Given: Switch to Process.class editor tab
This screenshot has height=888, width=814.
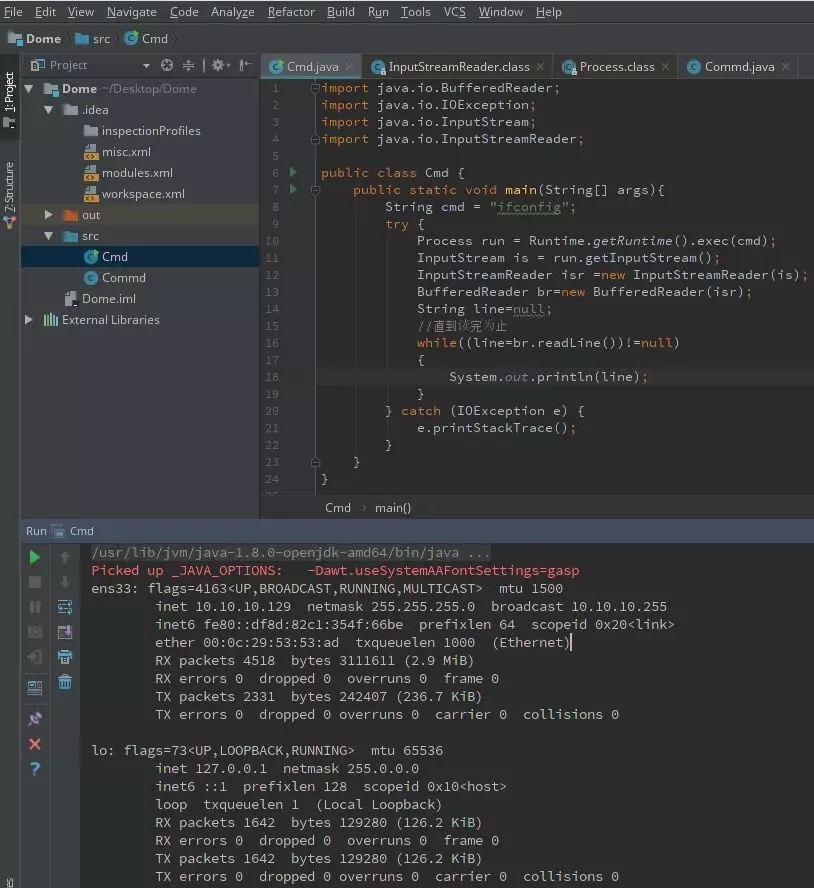Looking at the screenshot, I should pyautogui.click(x=617, y=67).
